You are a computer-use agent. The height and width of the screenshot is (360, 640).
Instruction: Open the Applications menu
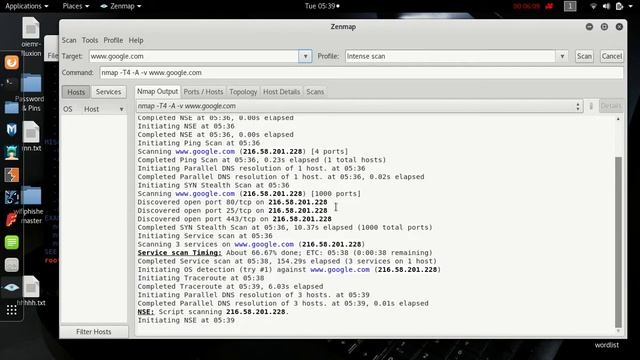click(x=27, y=6)
